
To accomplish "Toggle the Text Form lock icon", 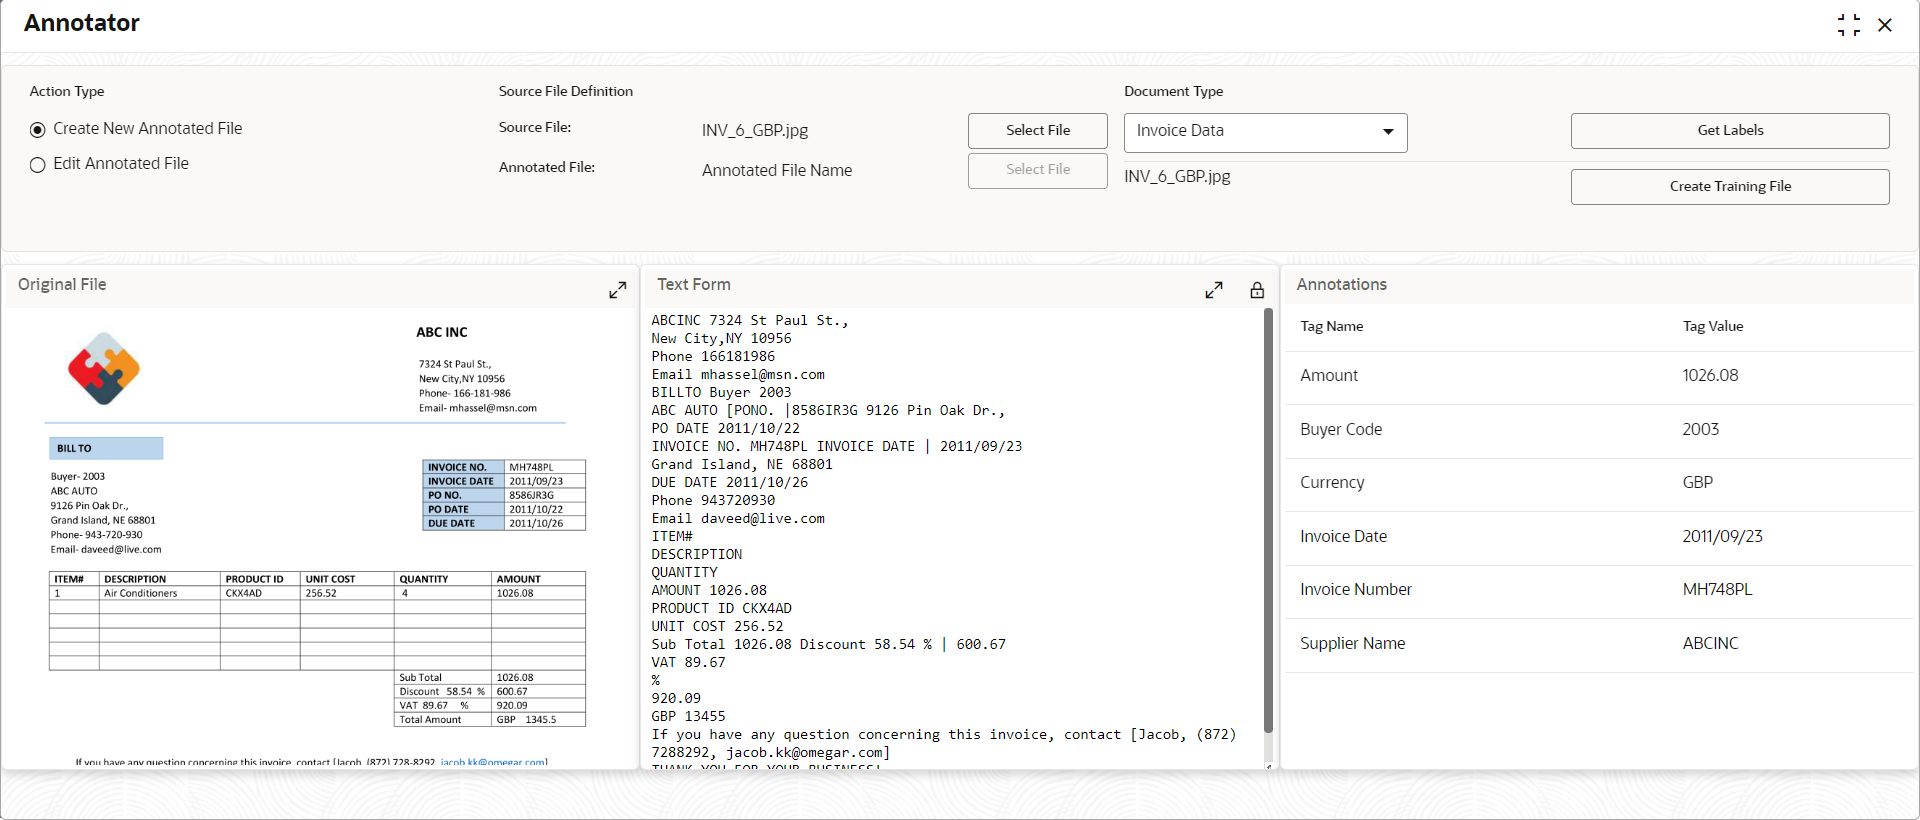I will pos(1257,290).
